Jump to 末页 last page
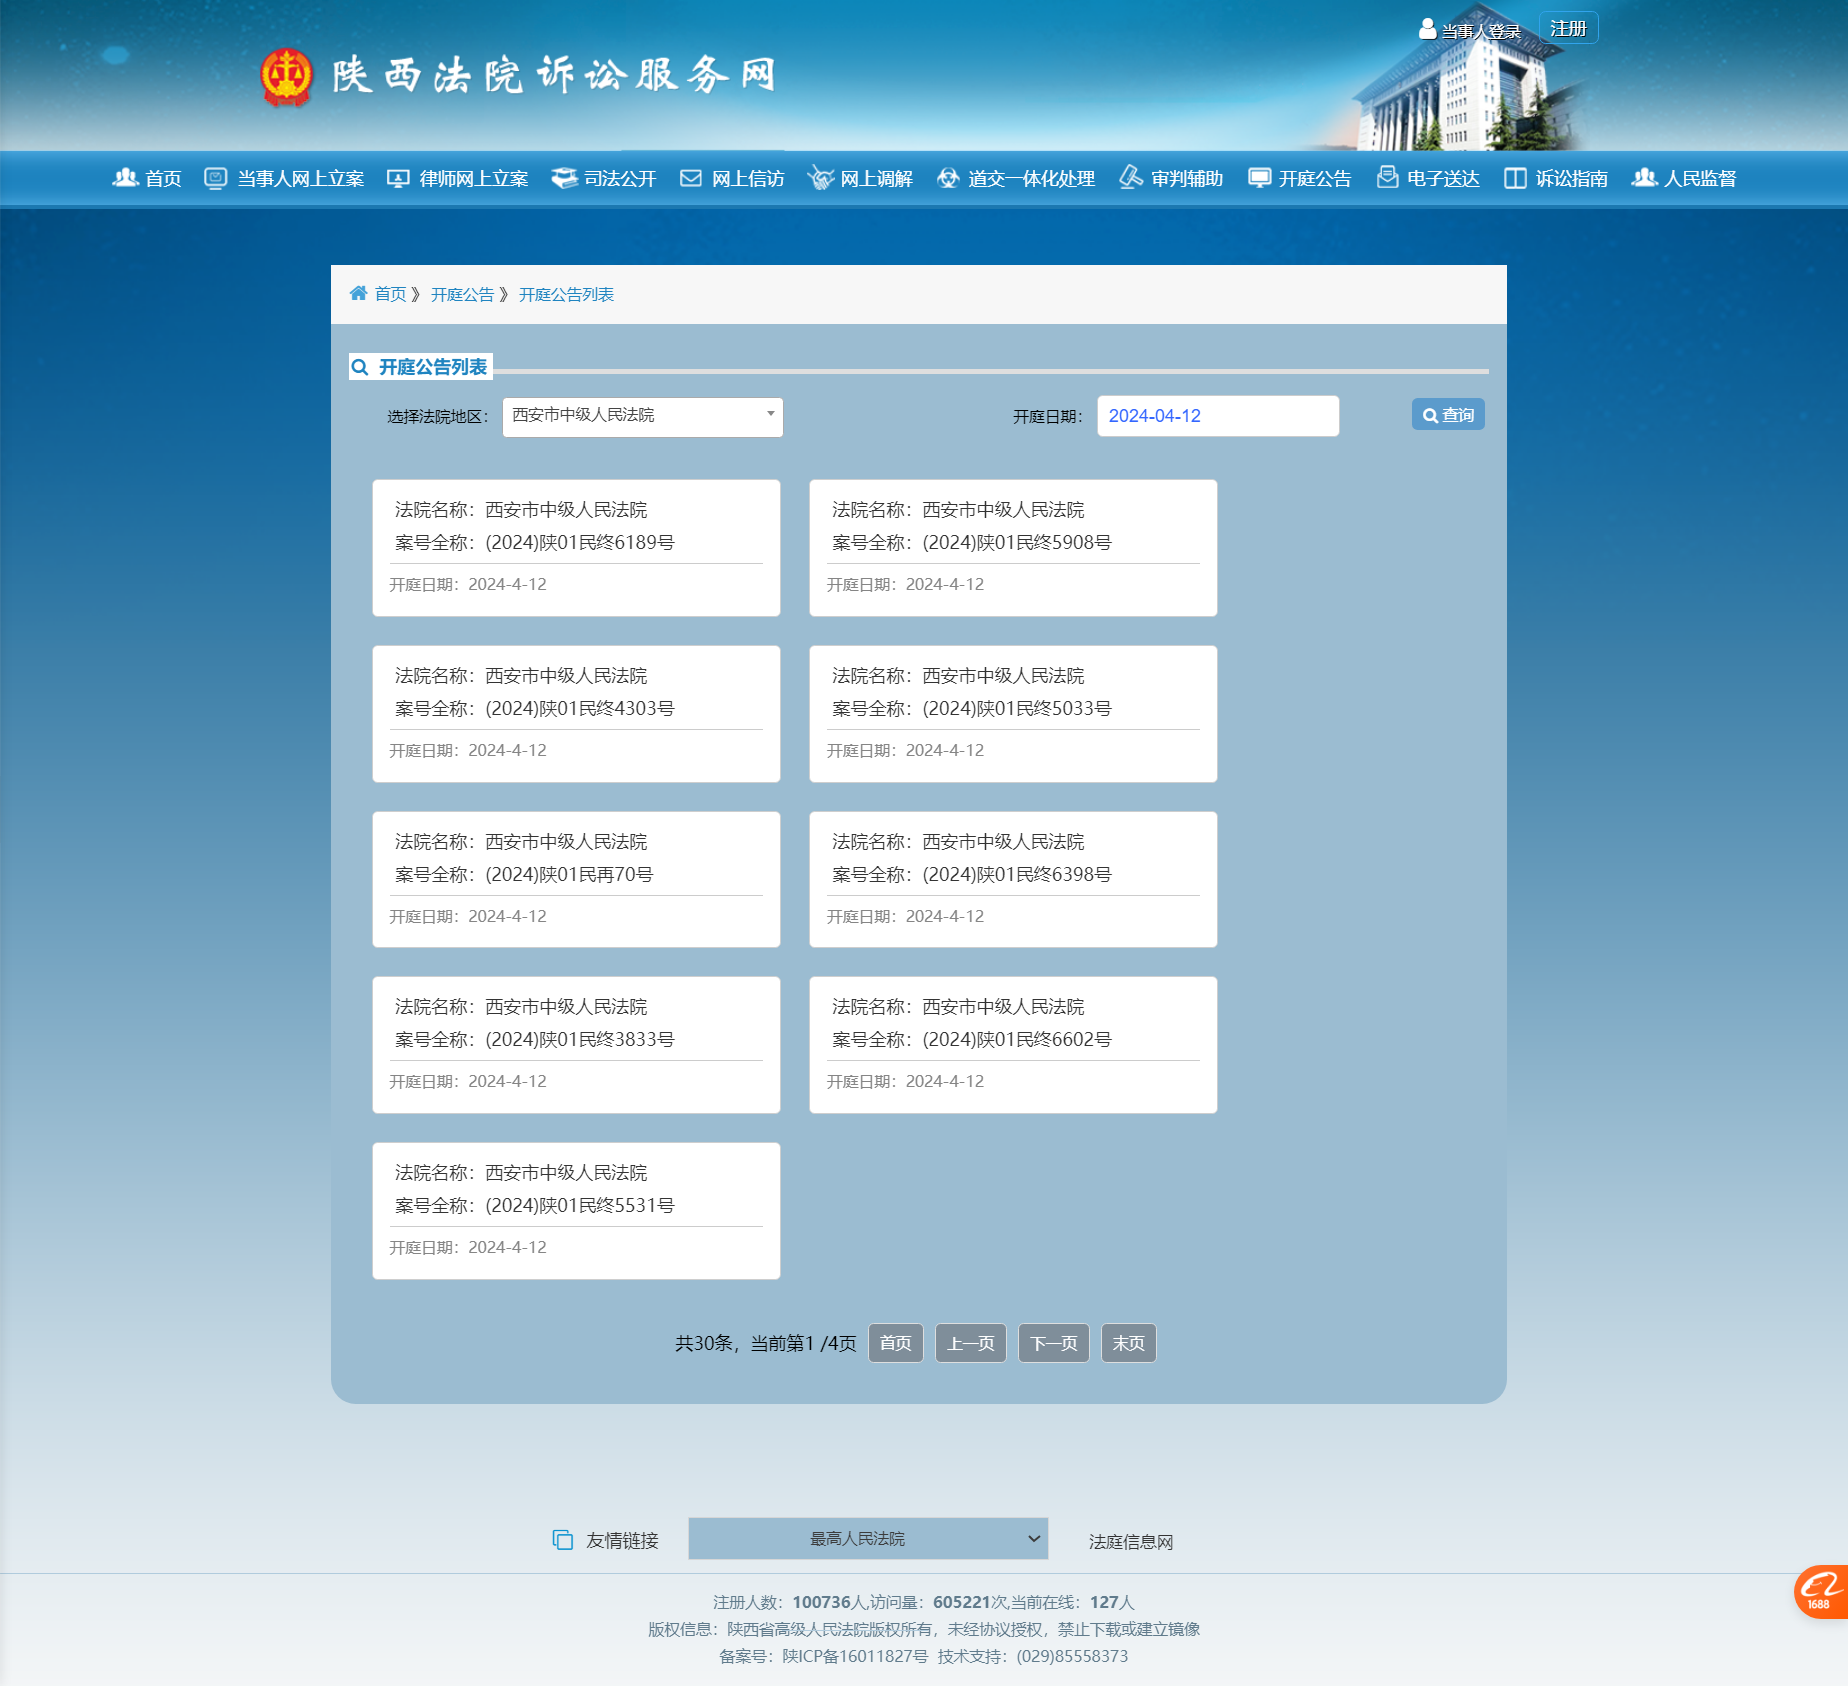 click(1128, 1343)
